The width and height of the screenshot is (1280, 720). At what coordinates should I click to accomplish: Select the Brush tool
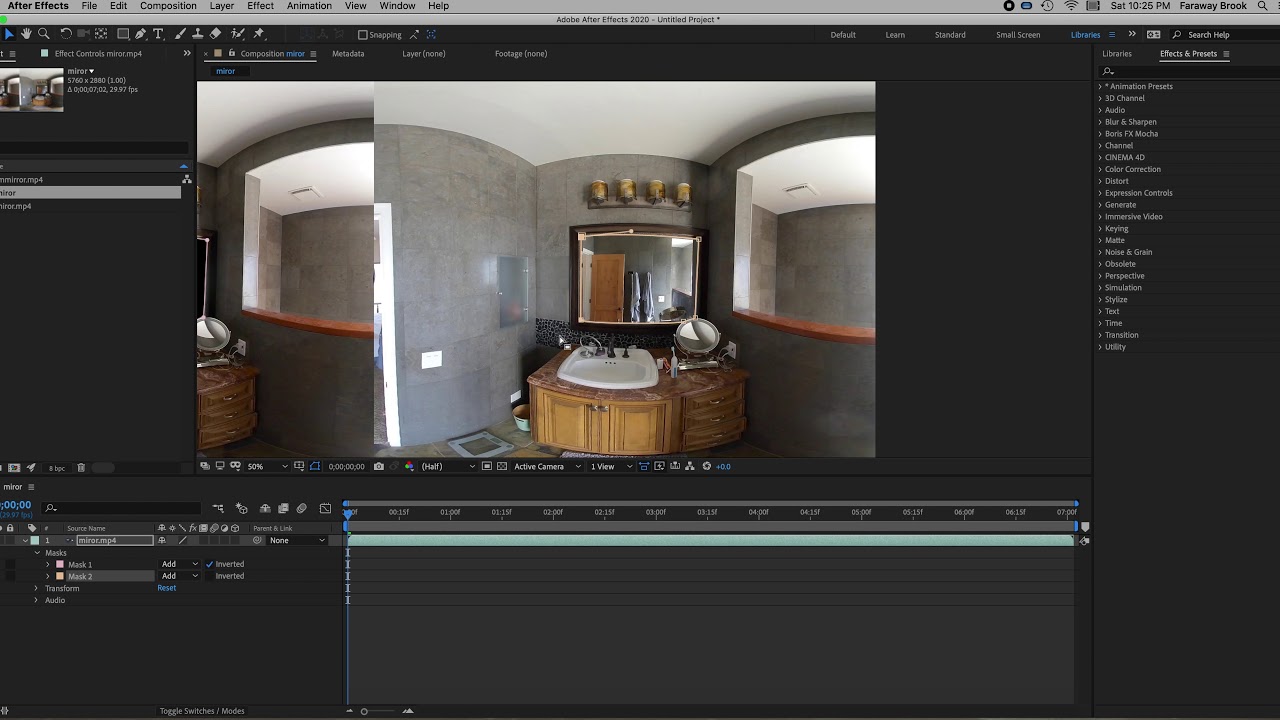[x=180, y=34]
